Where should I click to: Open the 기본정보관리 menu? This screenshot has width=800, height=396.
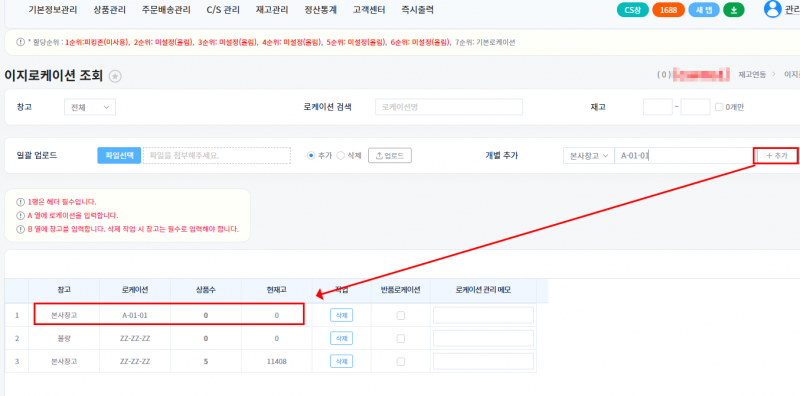(53, 9)
